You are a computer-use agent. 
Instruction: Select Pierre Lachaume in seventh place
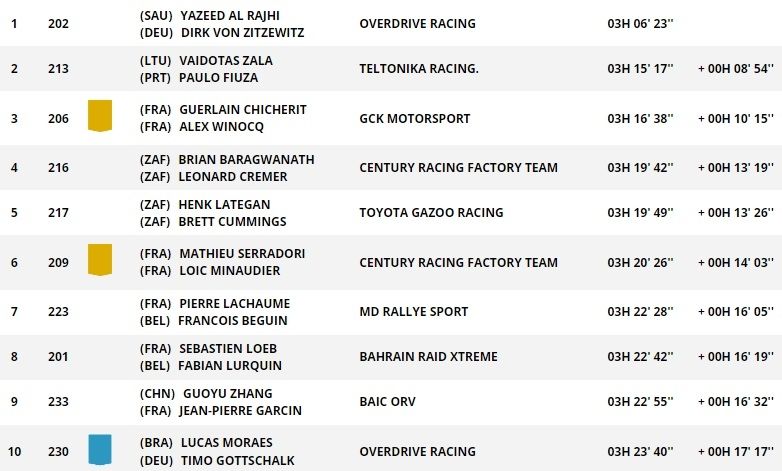click(x=234, y=303)
